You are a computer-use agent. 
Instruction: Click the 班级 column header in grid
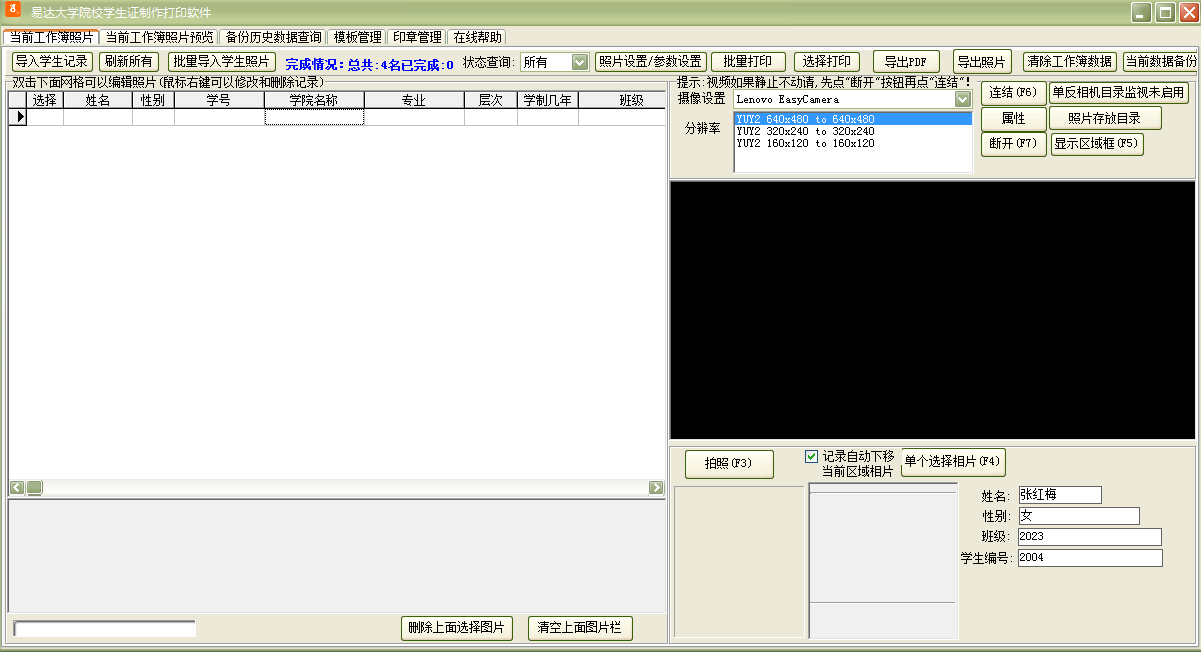(x=622, y=101)
